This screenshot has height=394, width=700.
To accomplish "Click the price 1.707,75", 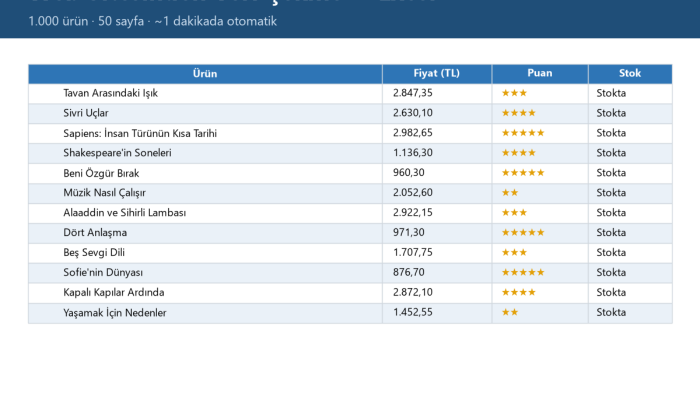I will (412, 253).
